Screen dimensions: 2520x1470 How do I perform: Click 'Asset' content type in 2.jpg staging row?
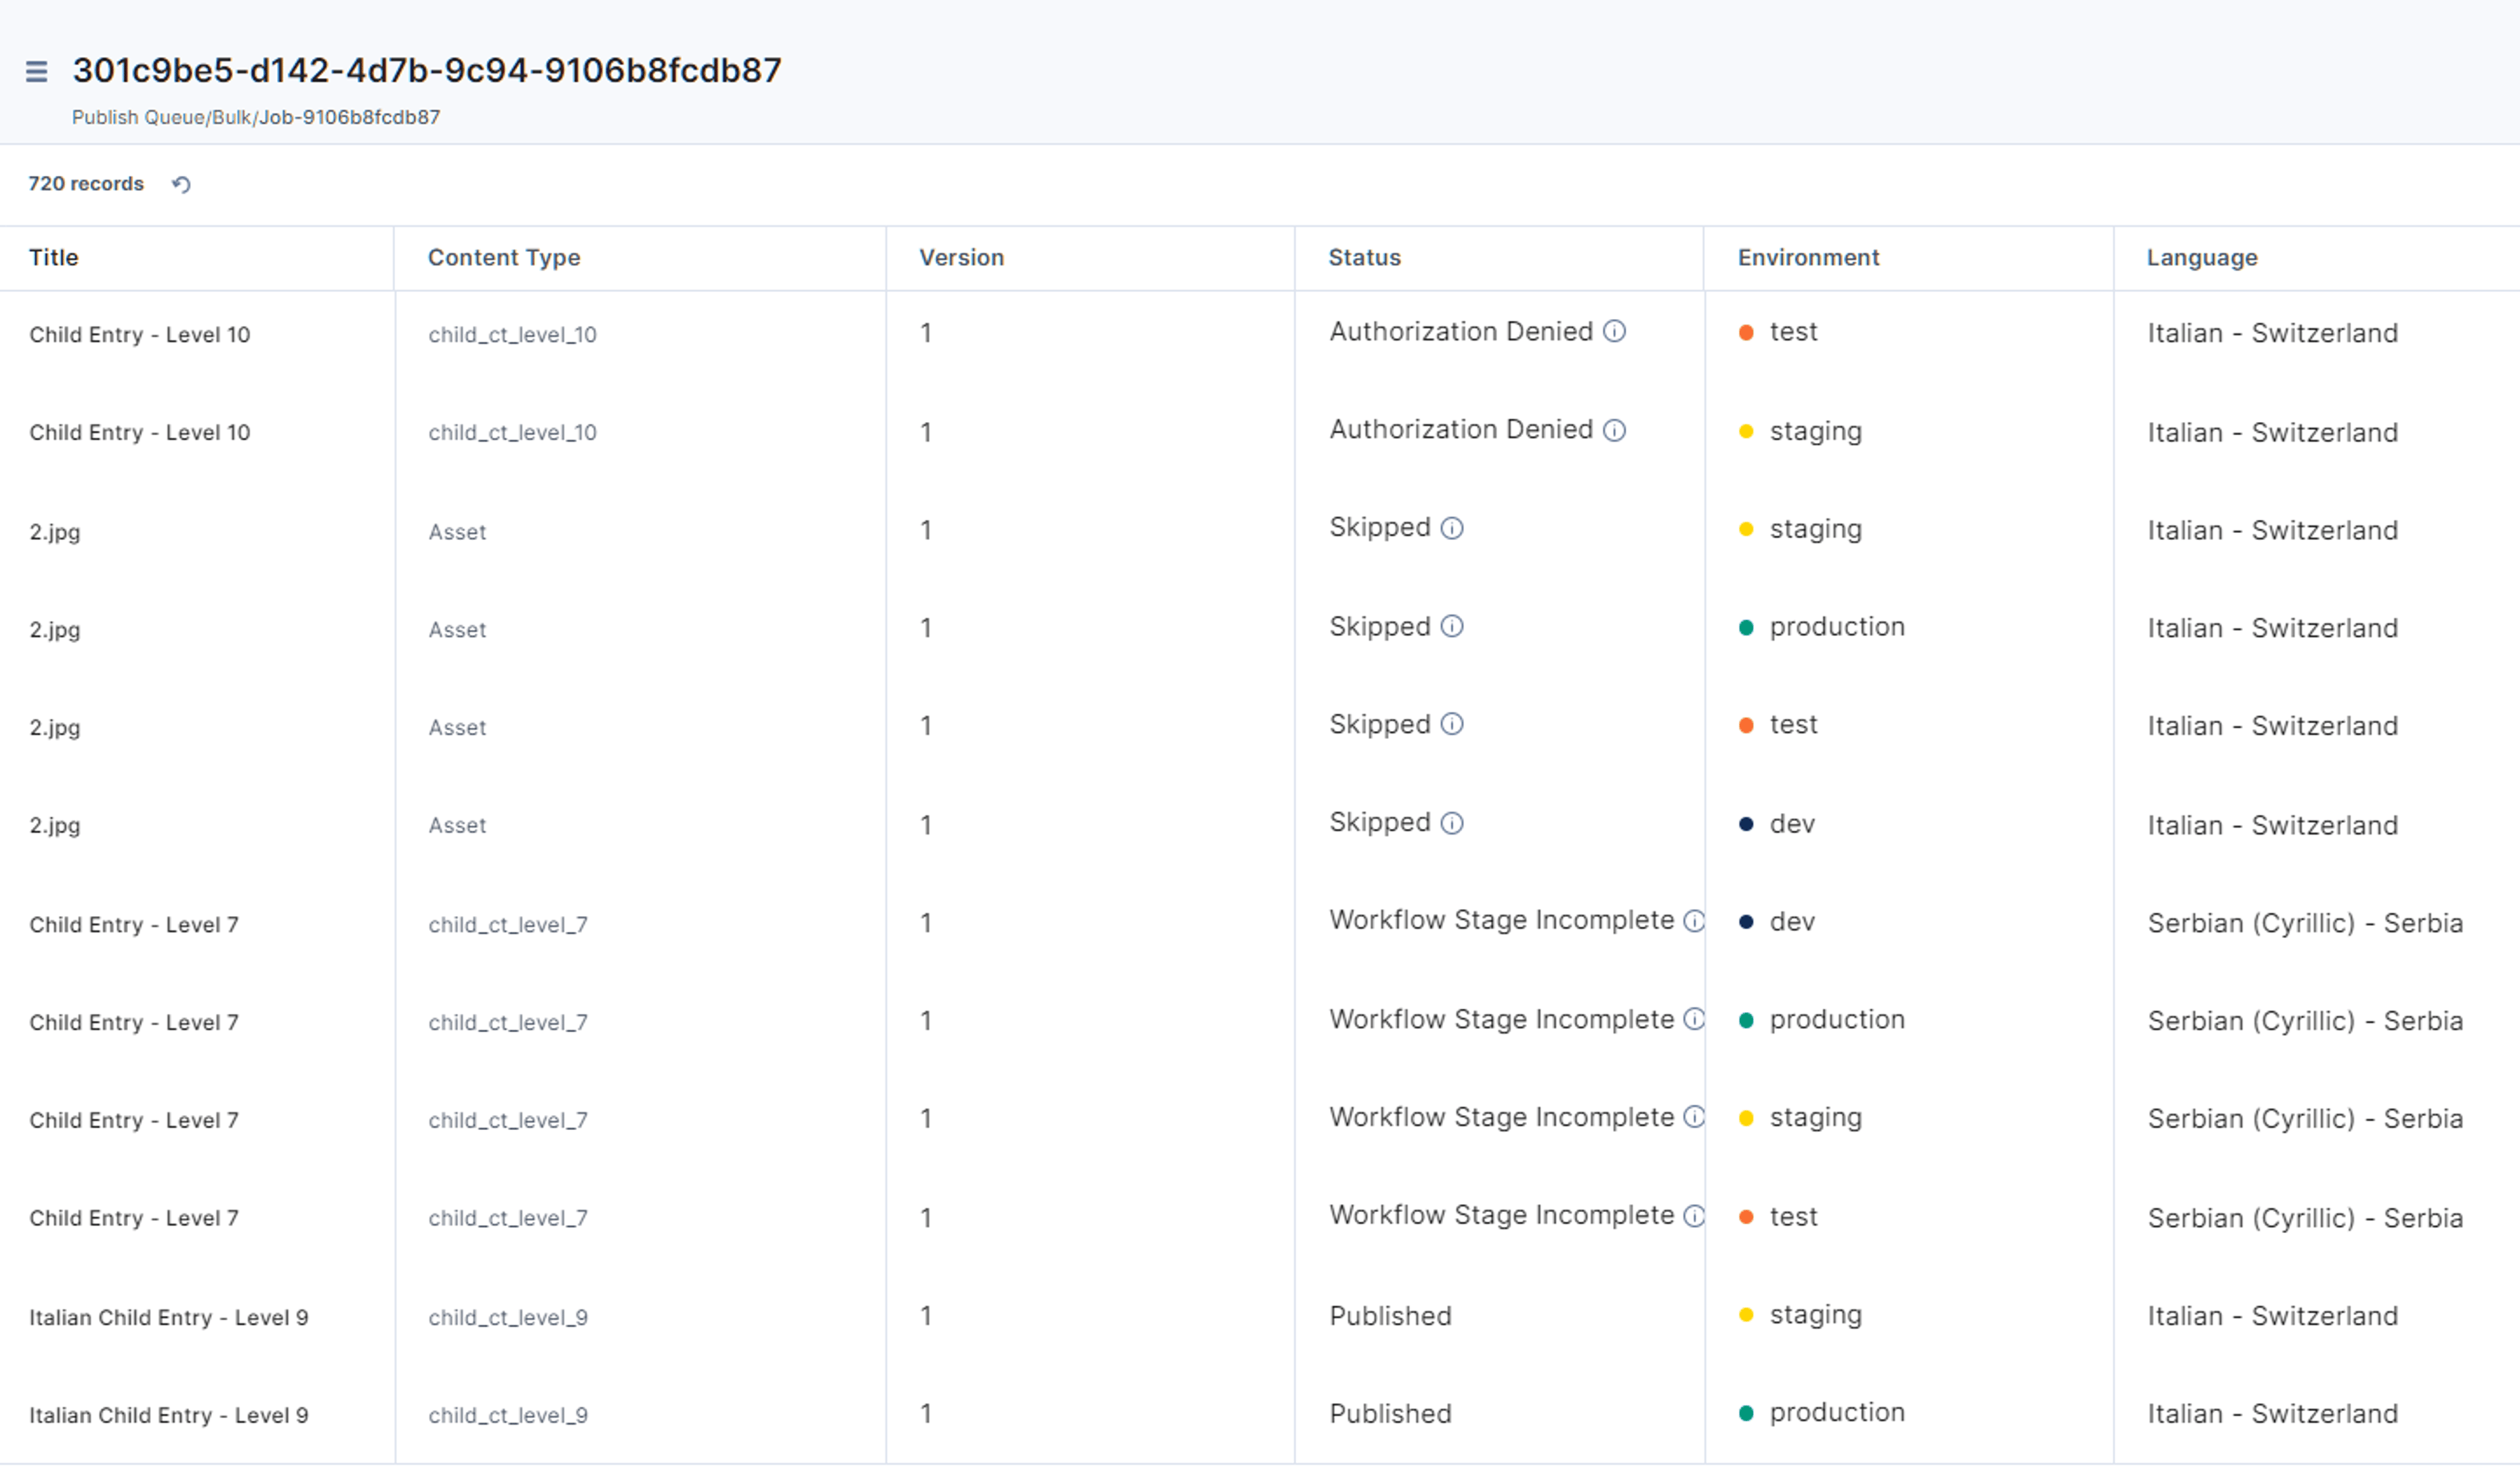click(x=458, y=532)
